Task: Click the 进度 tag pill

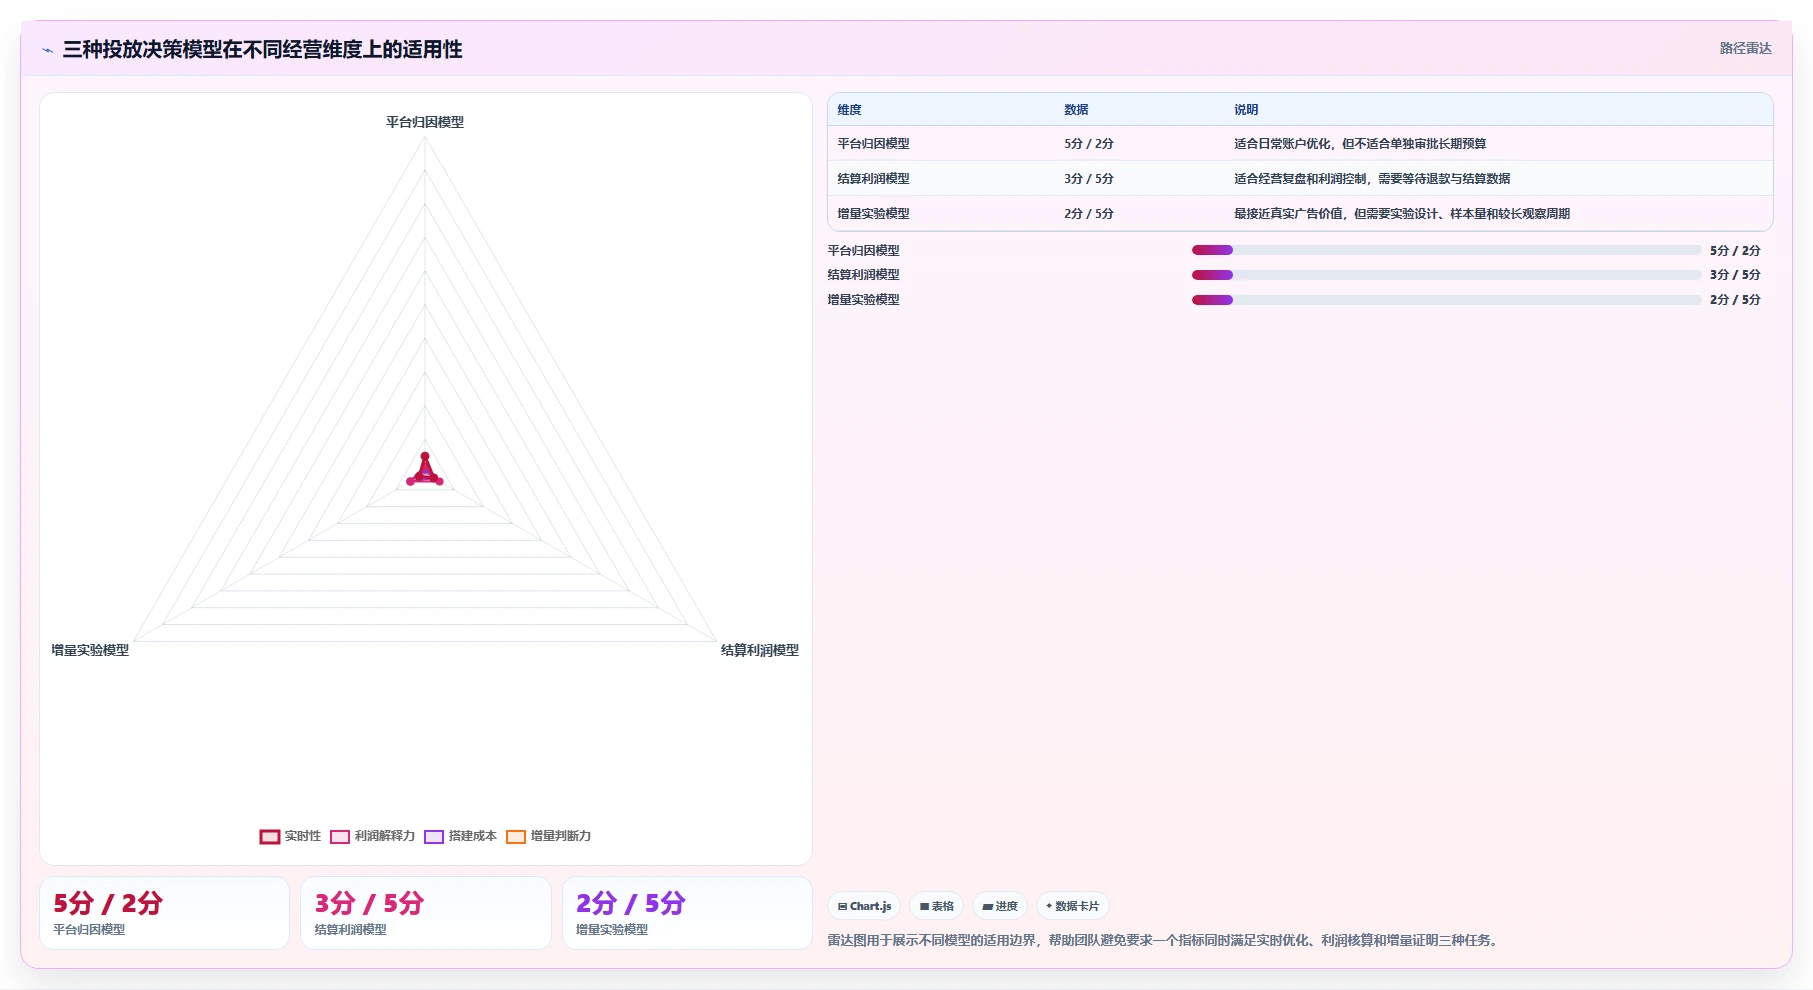Action: [1000, 906]
